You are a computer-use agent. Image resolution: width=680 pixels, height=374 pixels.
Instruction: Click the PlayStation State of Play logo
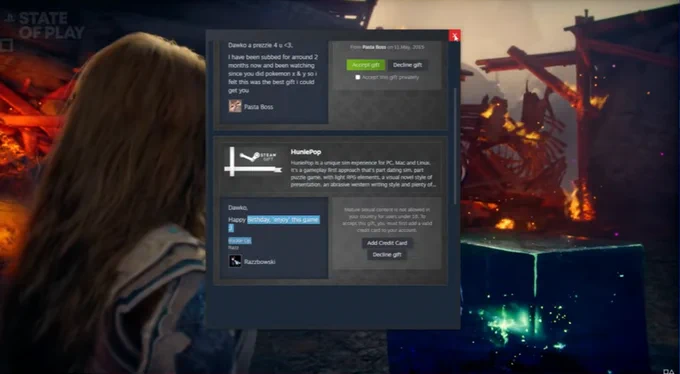click(x=45, y=25)
